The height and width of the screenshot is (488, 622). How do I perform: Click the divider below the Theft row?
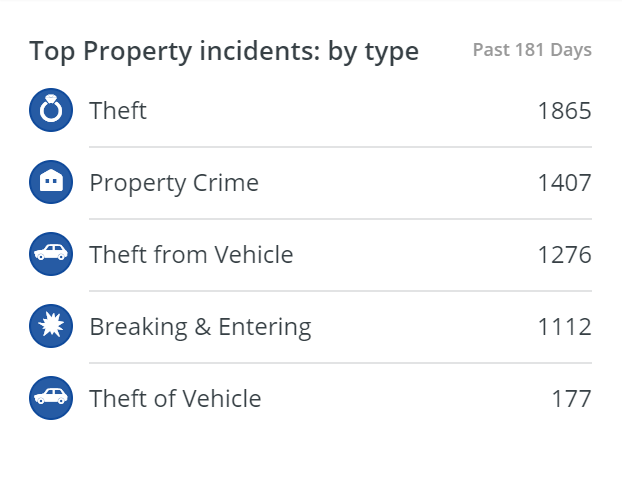(340, 147)
